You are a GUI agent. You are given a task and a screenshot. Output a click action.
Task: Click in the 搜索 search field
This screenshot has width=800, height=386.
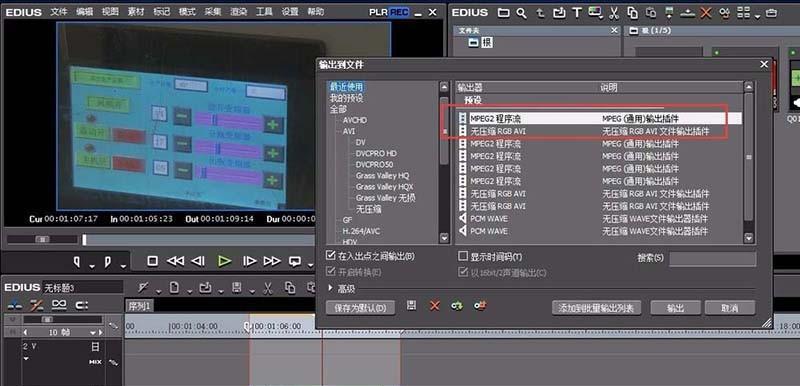click(712, 259)
